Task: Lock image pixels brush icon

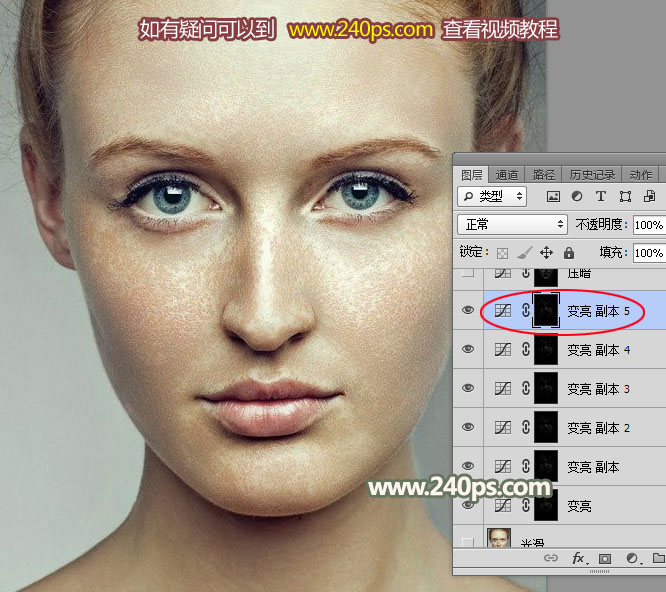Action: [x=525, y=253]
